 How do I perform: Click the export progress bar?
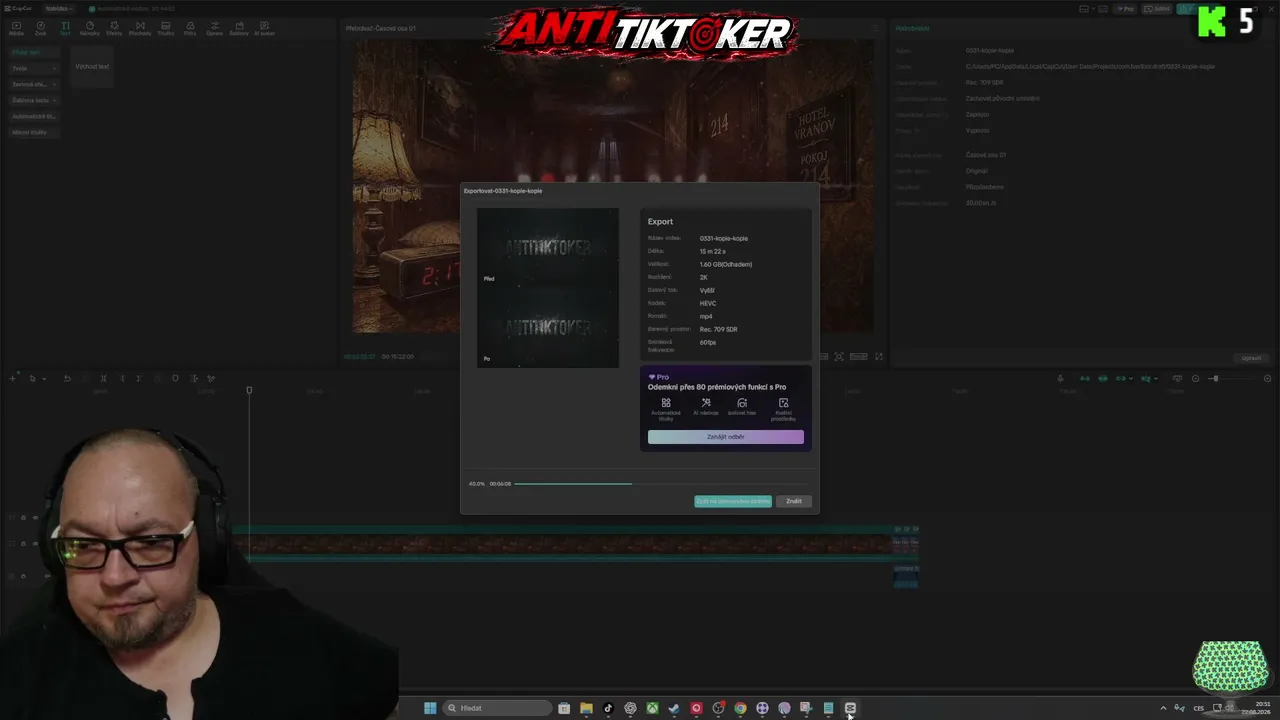click(661, 484)
